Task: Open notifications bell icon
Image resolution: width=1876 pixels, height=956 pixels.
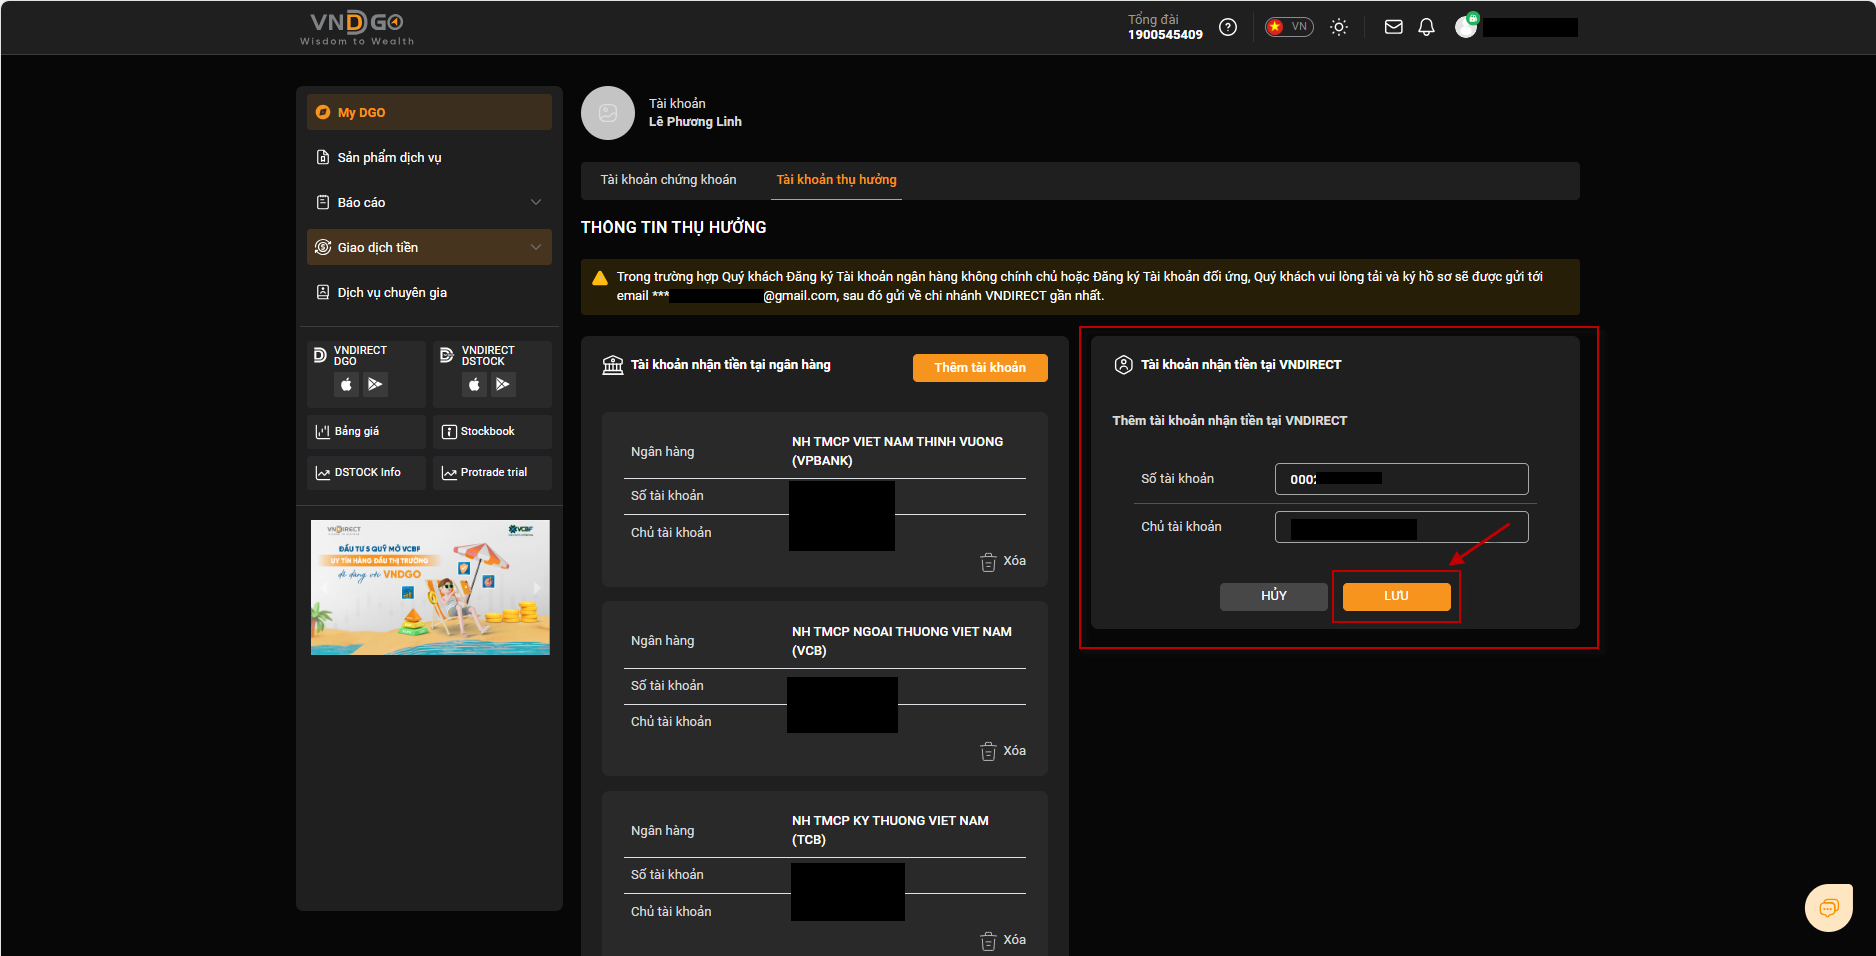Action: pos(1426,27)
